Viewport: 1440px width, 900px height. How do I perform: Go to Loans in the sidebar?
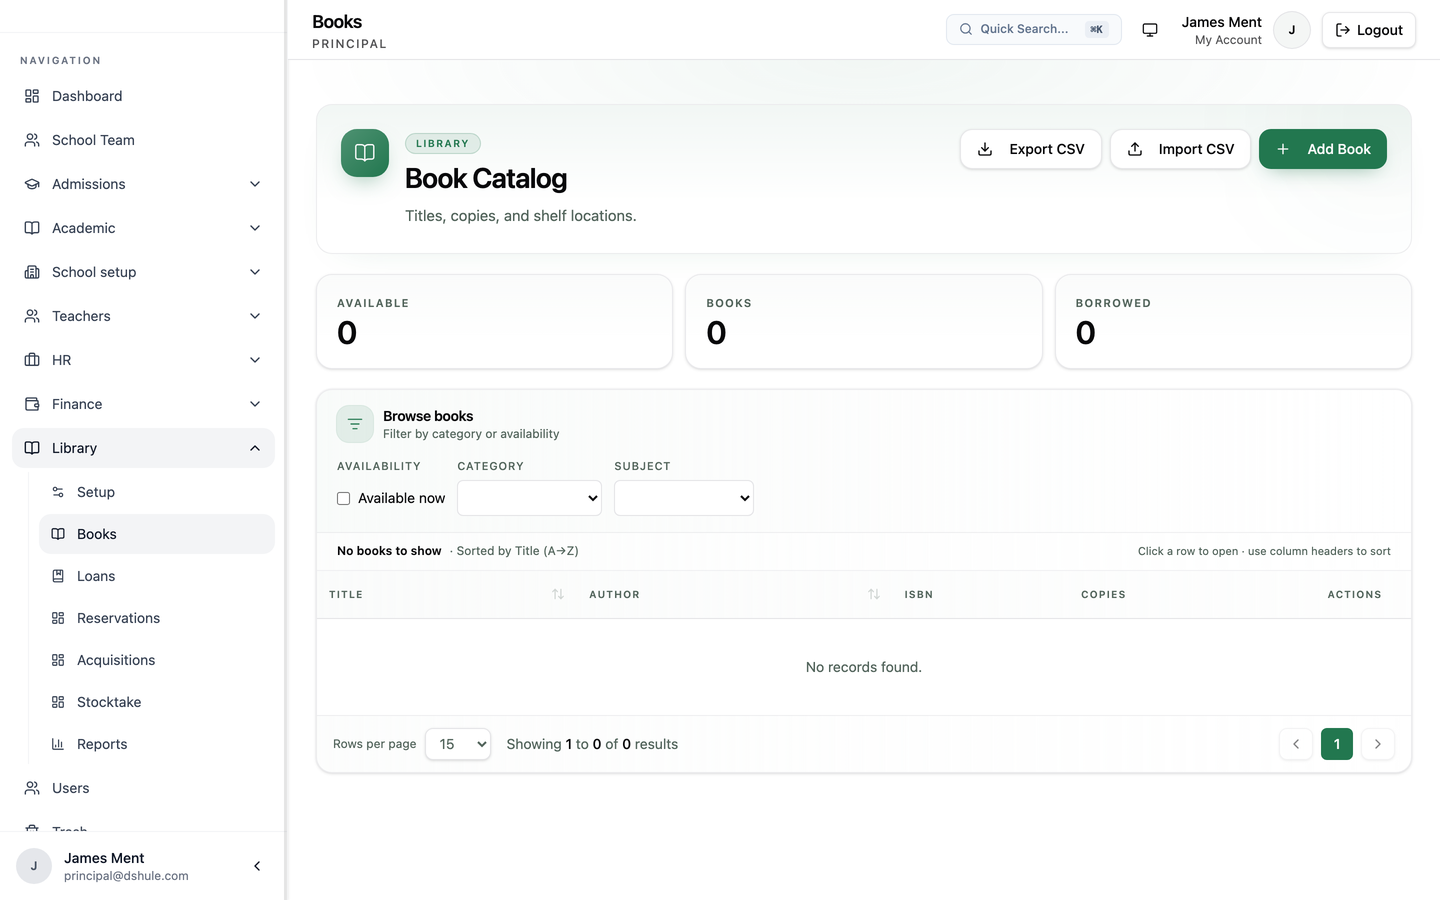click(157, 576)
